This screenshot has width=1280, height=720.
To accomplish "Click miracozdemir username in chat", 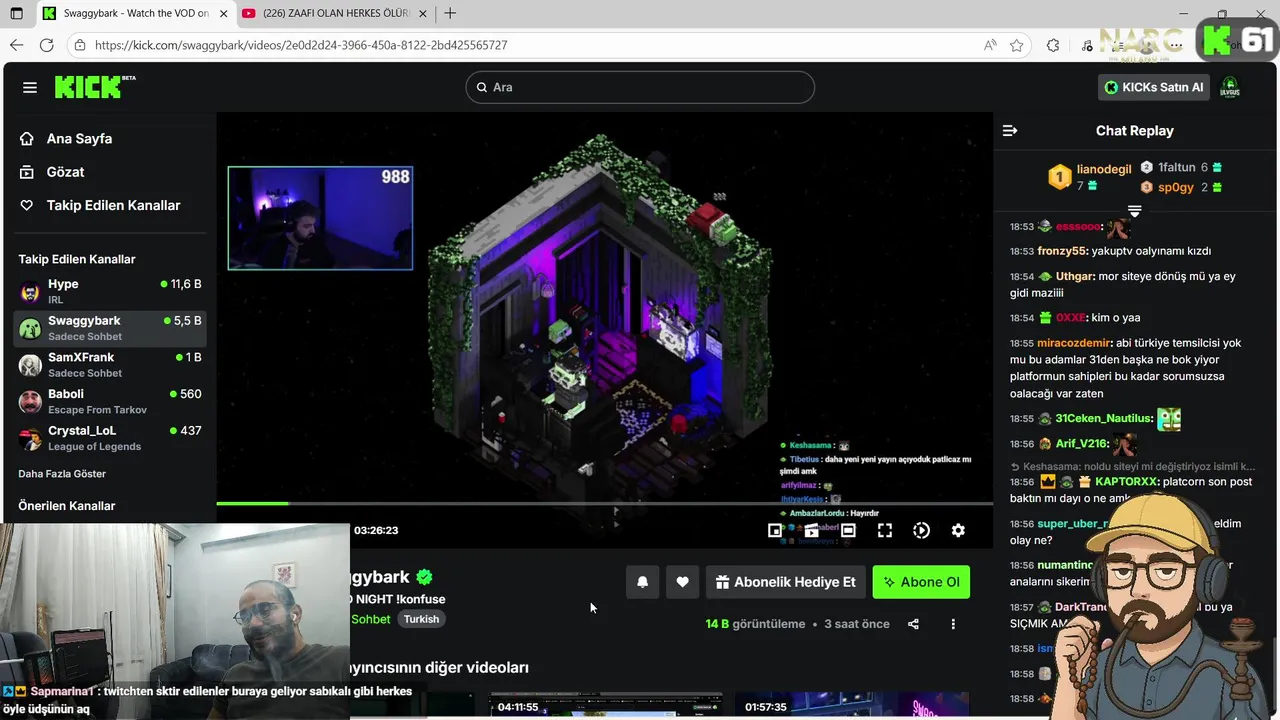I will click(1074, 343).
